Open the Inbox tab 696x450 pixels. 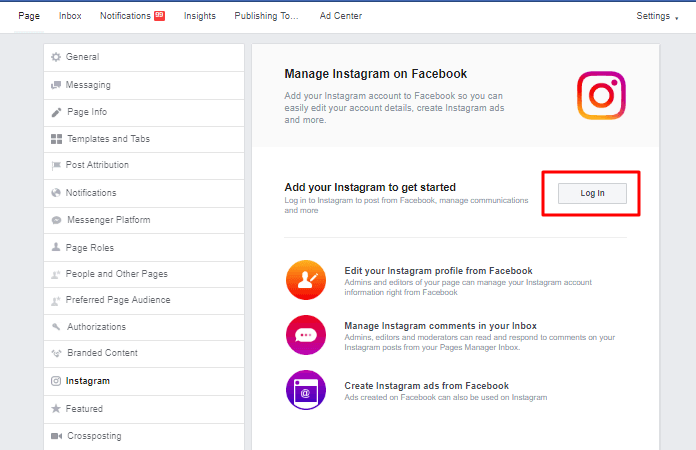point(70,16)
